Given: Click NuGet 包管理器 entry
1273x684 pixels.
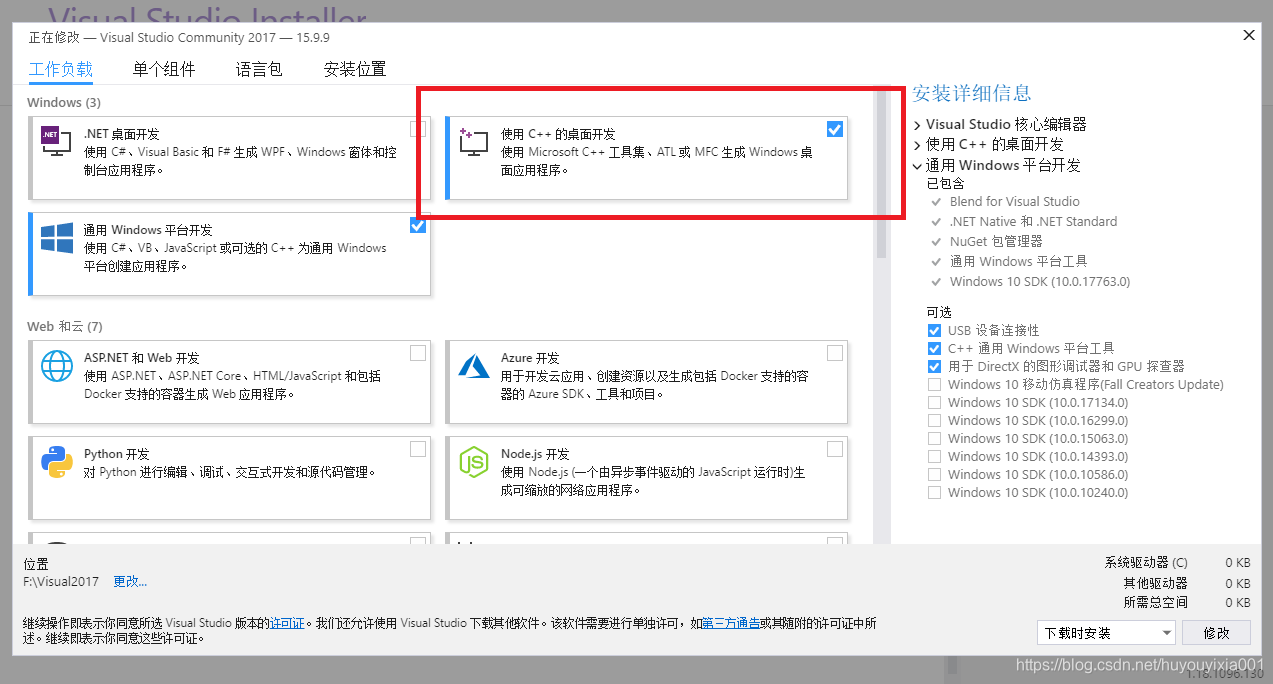Looking at the screenshot, I should pyautogui.click(x=997, y=241).
